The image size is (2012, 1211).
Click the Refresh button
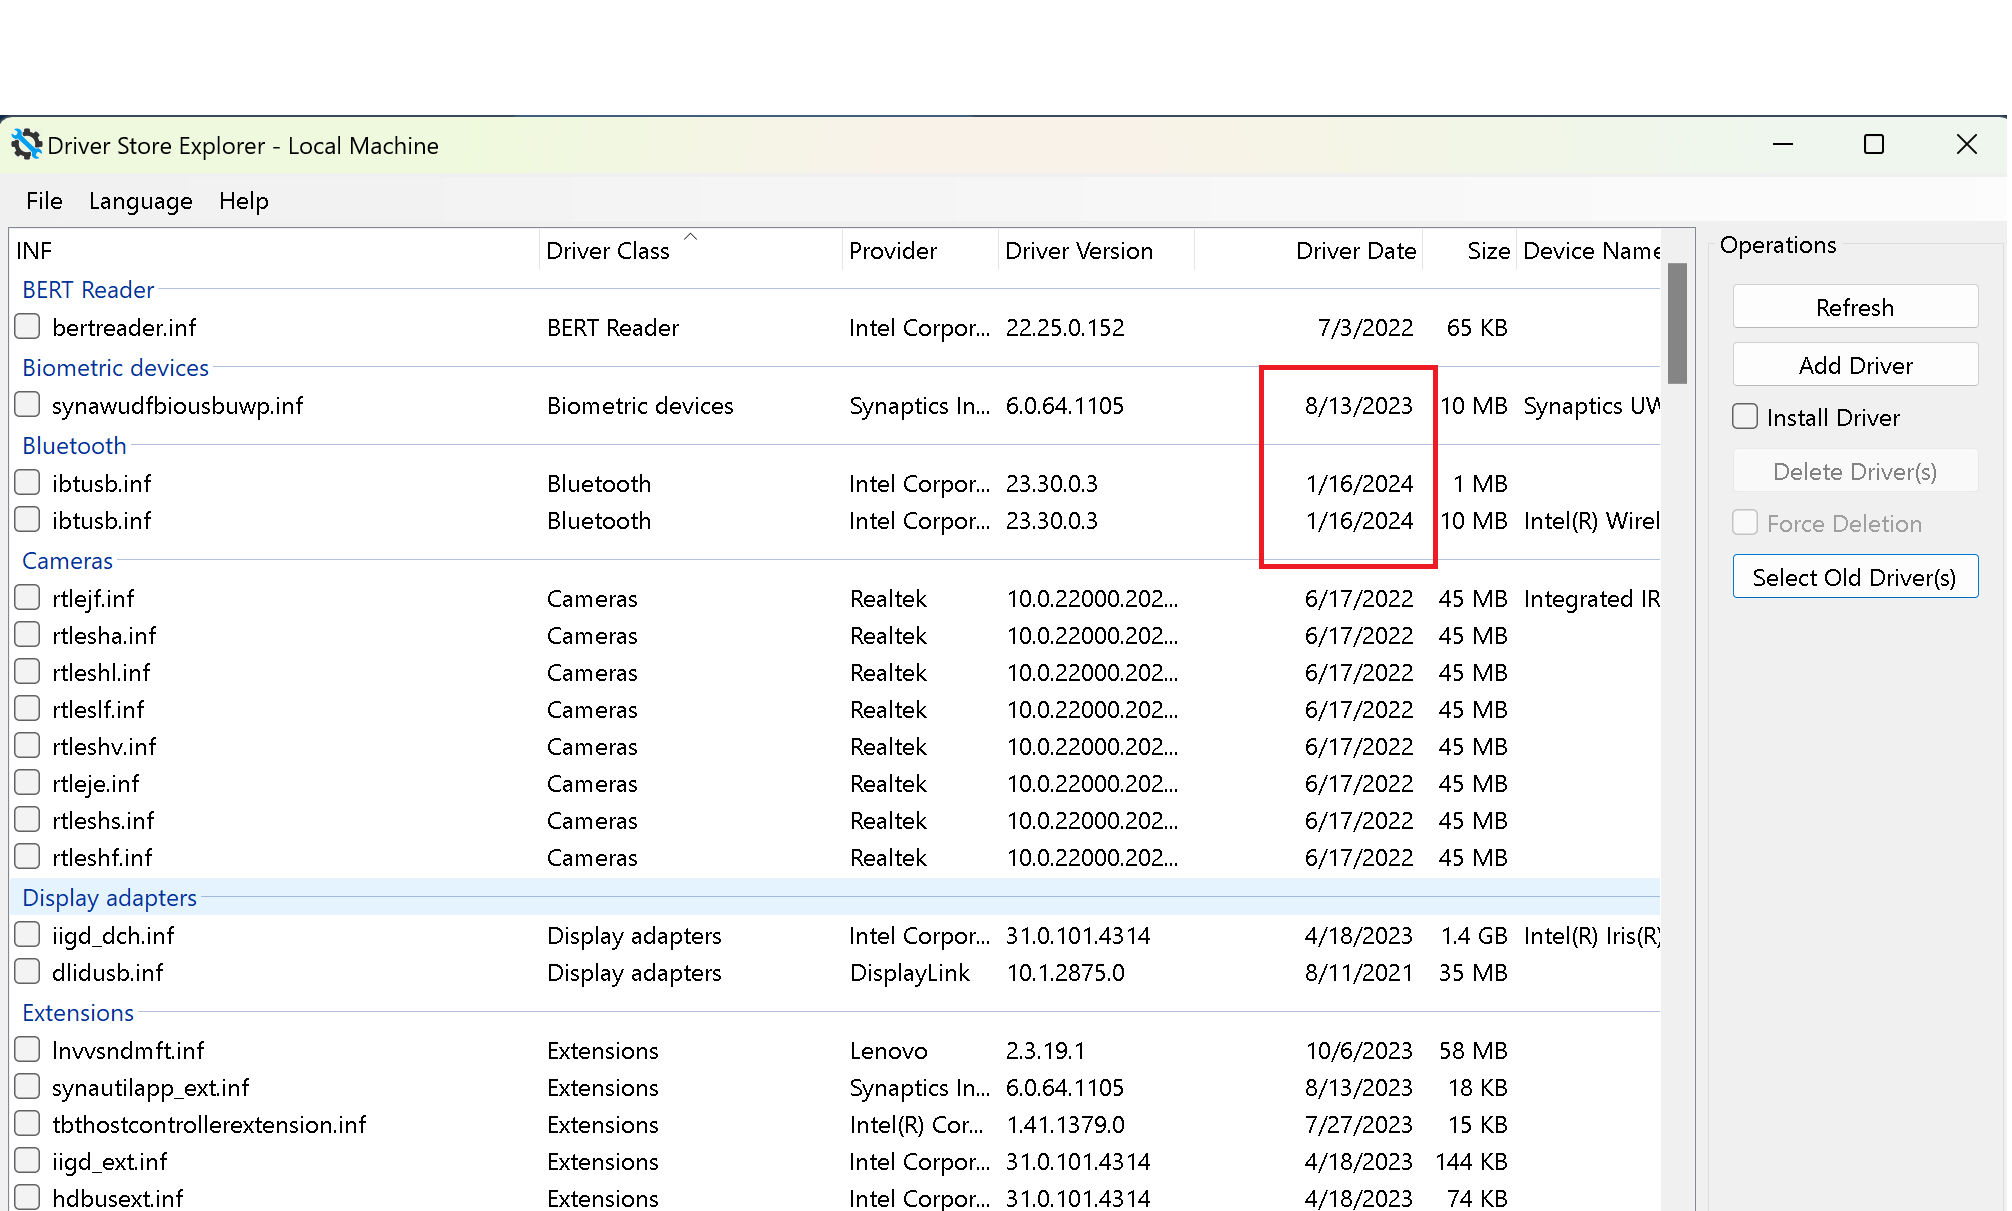point(1854,307)
